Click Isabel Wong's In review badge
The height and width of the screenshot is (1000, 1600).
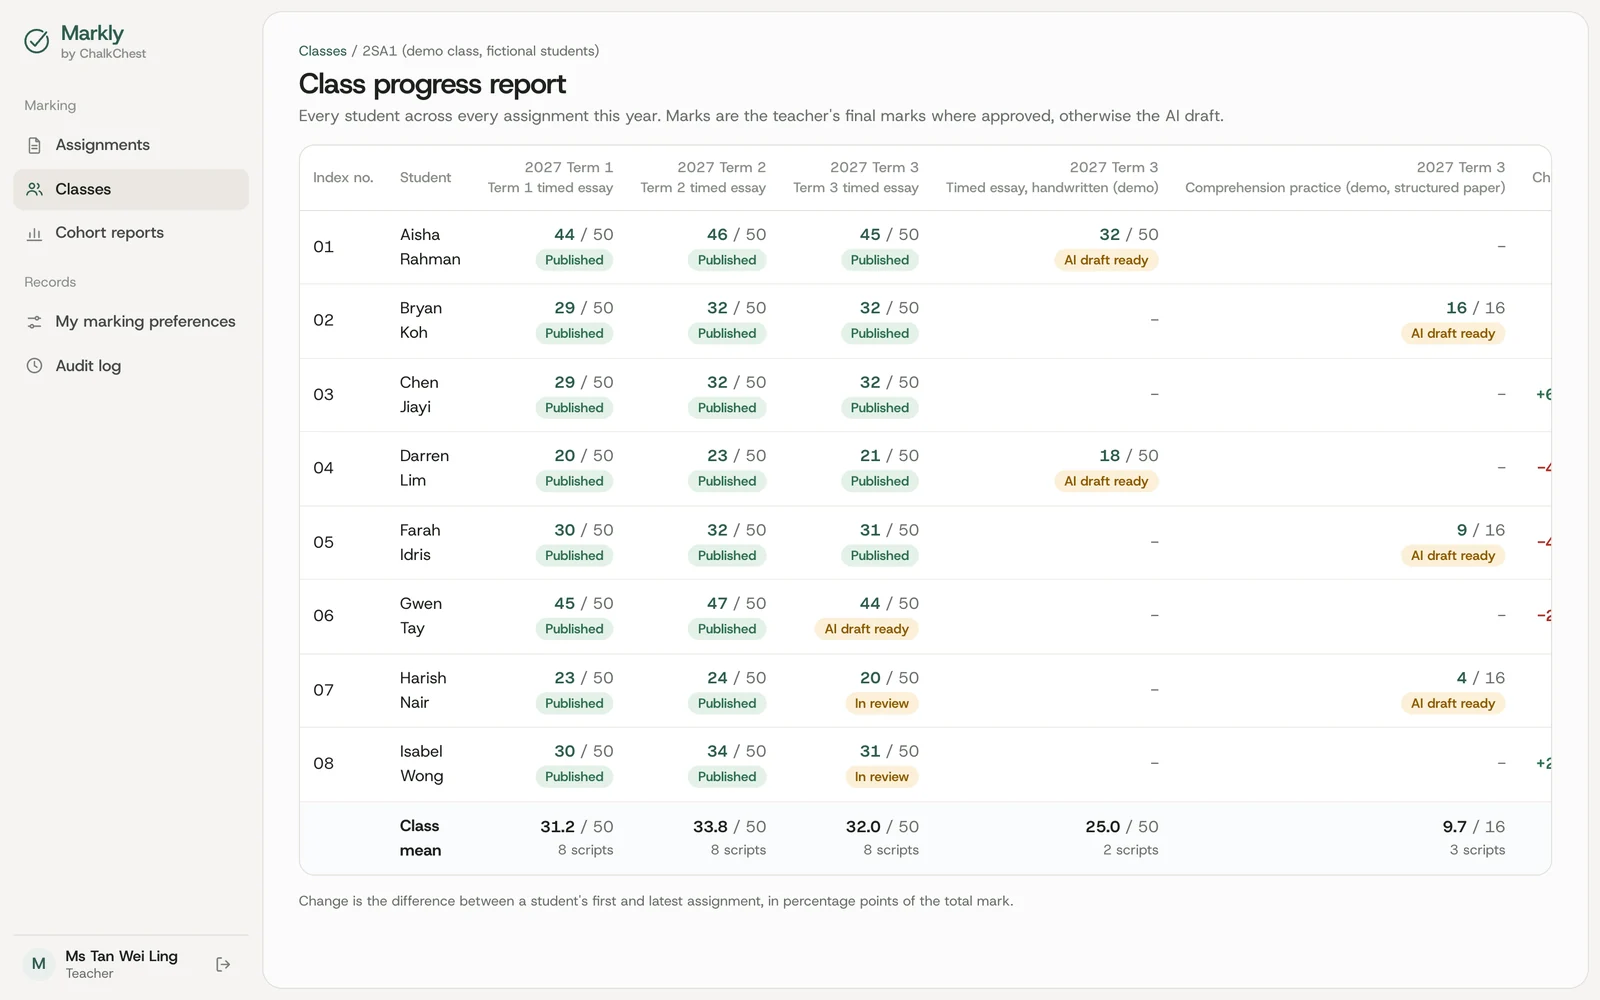tap(881, 777)
